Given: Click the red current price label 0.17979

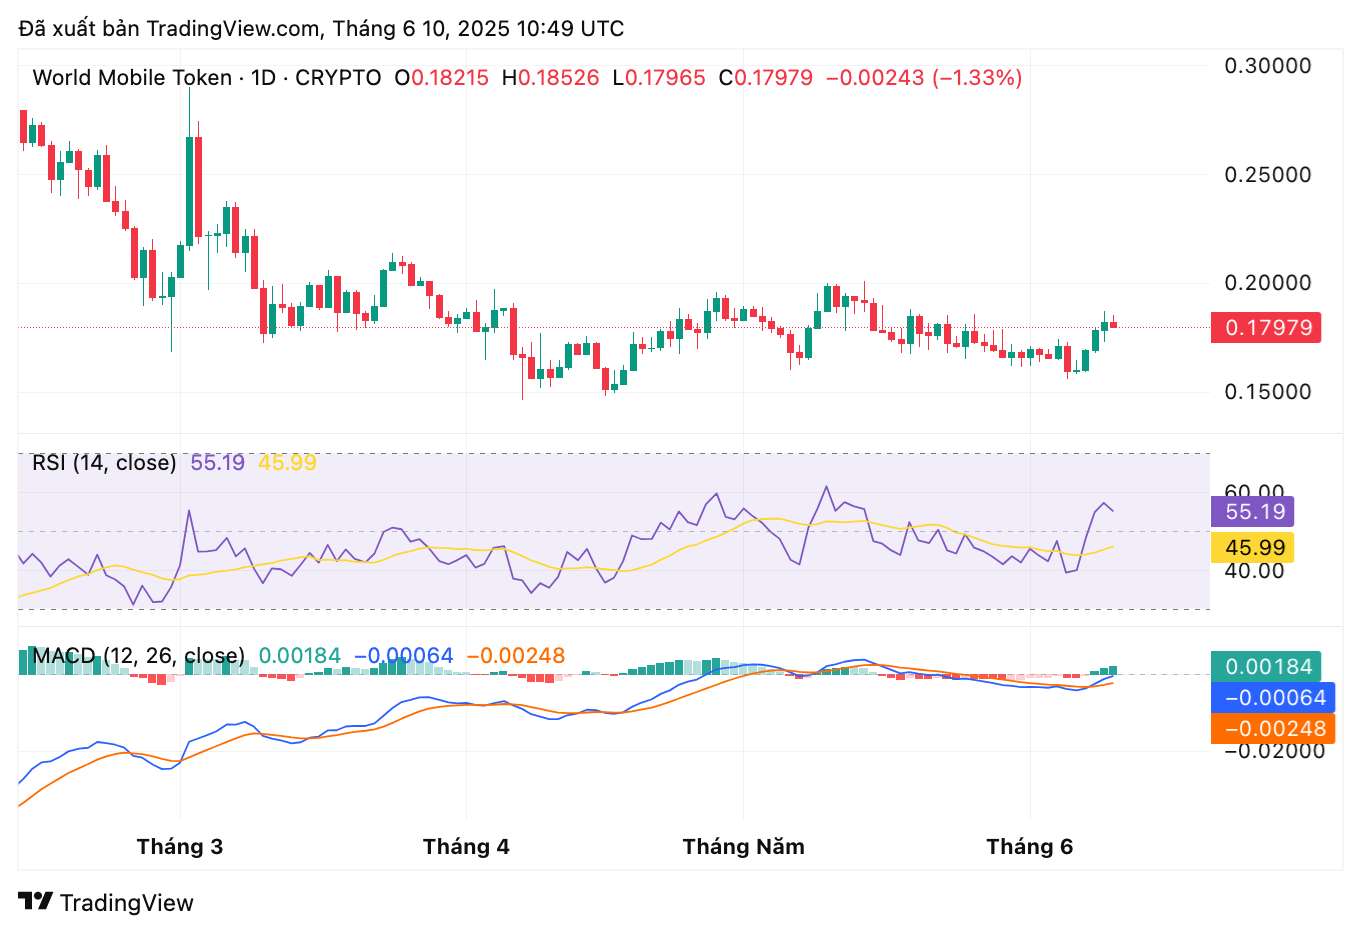Looking at the screenshot, I should [1266, 327].
